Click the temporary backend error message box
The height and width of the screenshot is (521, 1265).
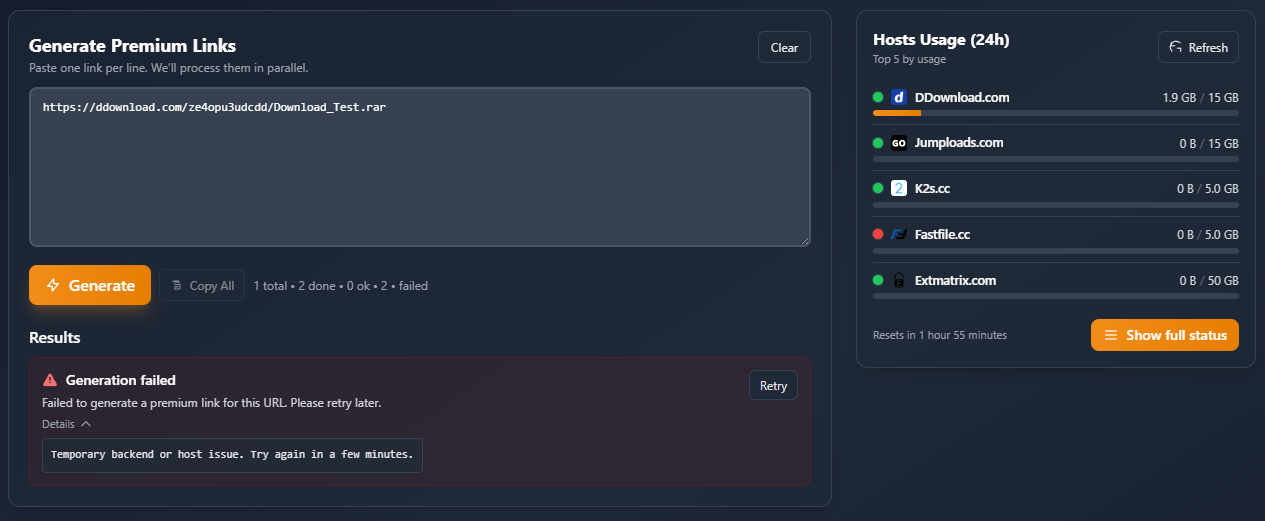(x=232, y=455)
